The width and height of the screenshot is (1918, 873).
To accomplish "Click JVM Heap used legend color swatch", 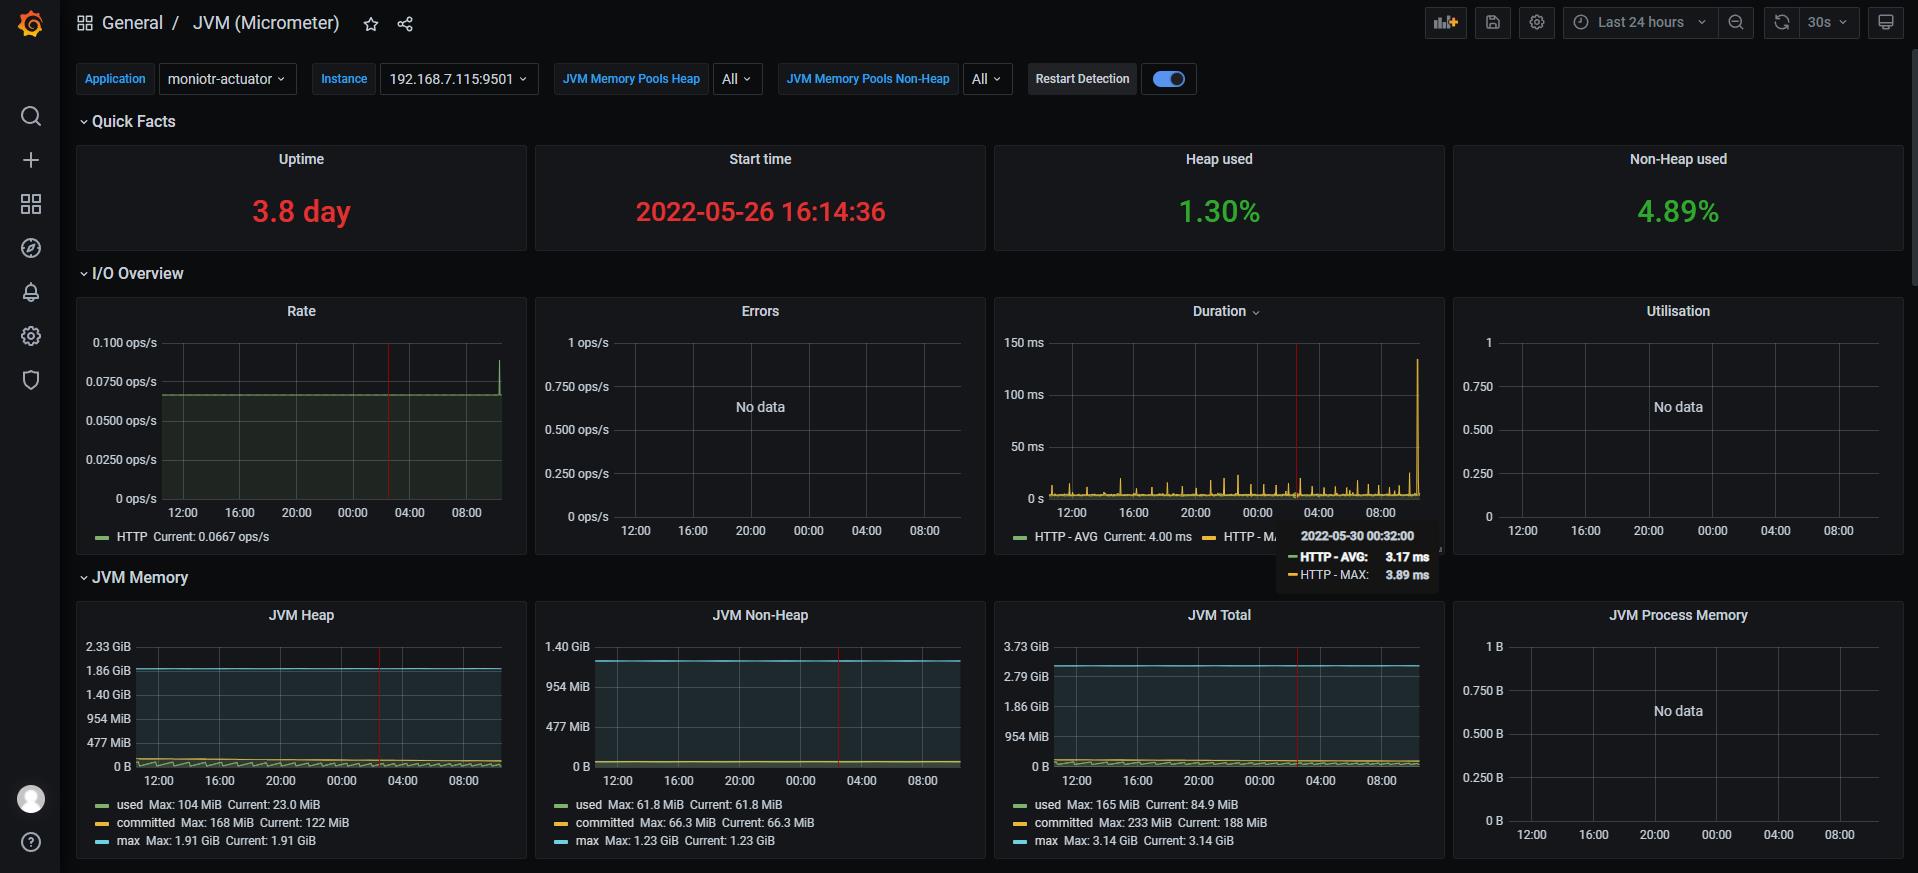I will pos(101,806).
